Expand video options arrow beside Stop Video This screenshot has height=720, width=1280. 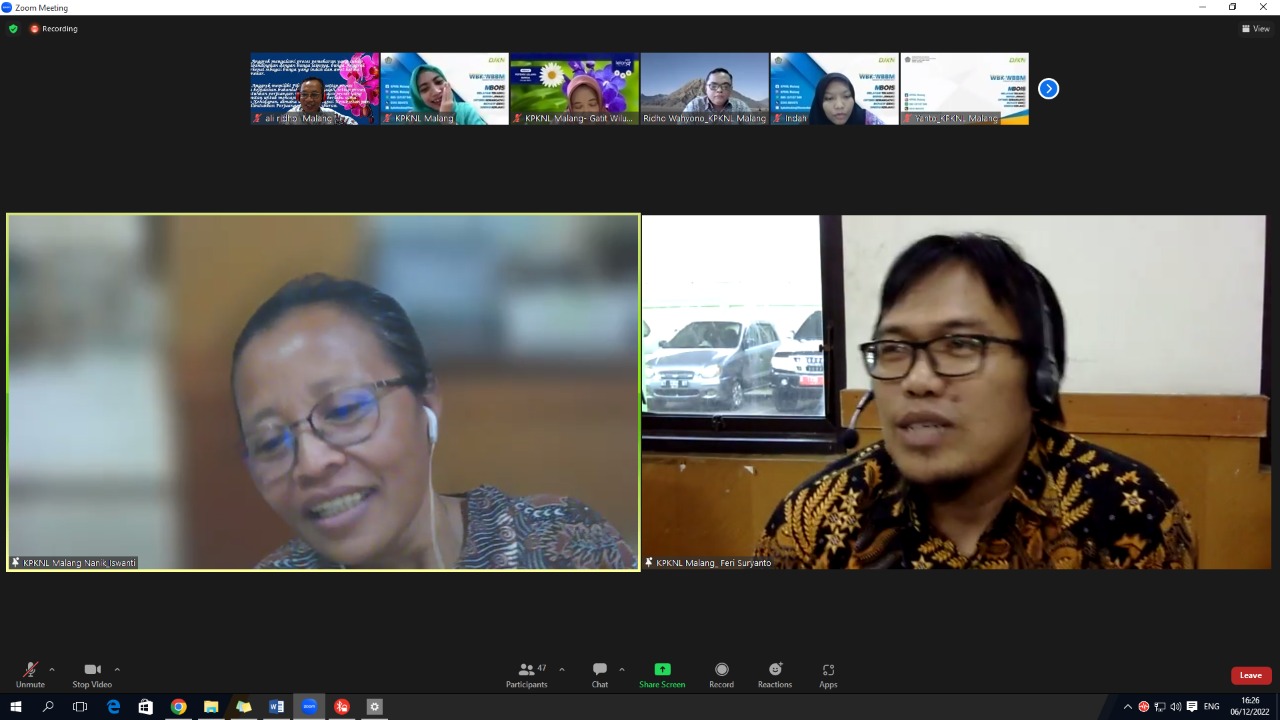coord(117,670)
